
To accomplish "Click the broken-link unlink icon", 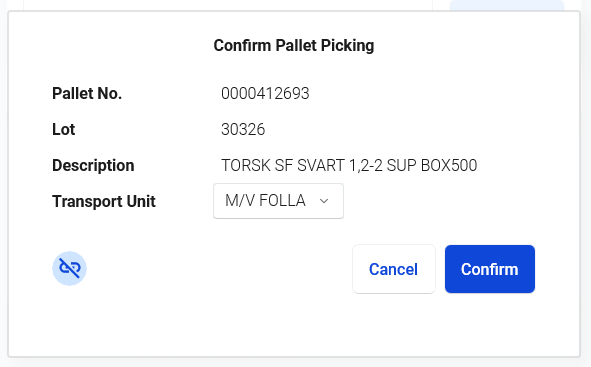I will click(69, 268).
